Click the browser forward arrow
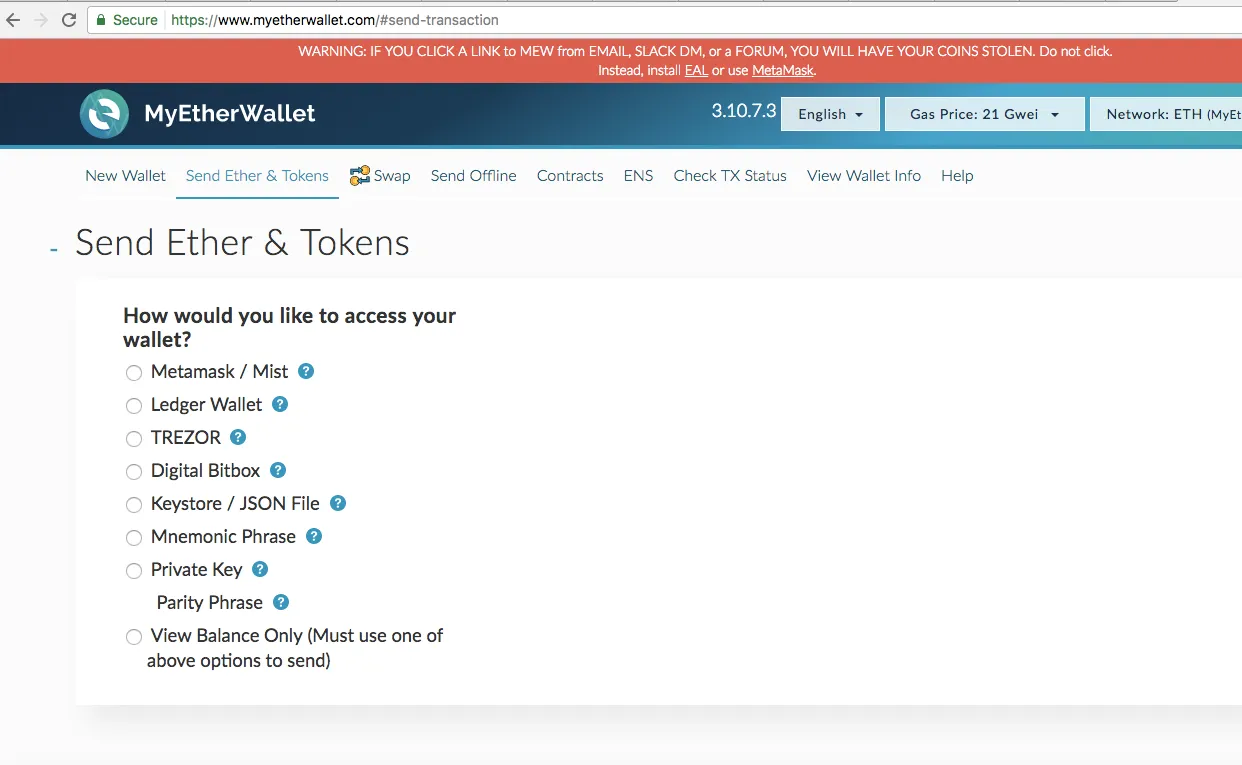The height and width of the screenshot is (765, 1242). pos(41,20)
